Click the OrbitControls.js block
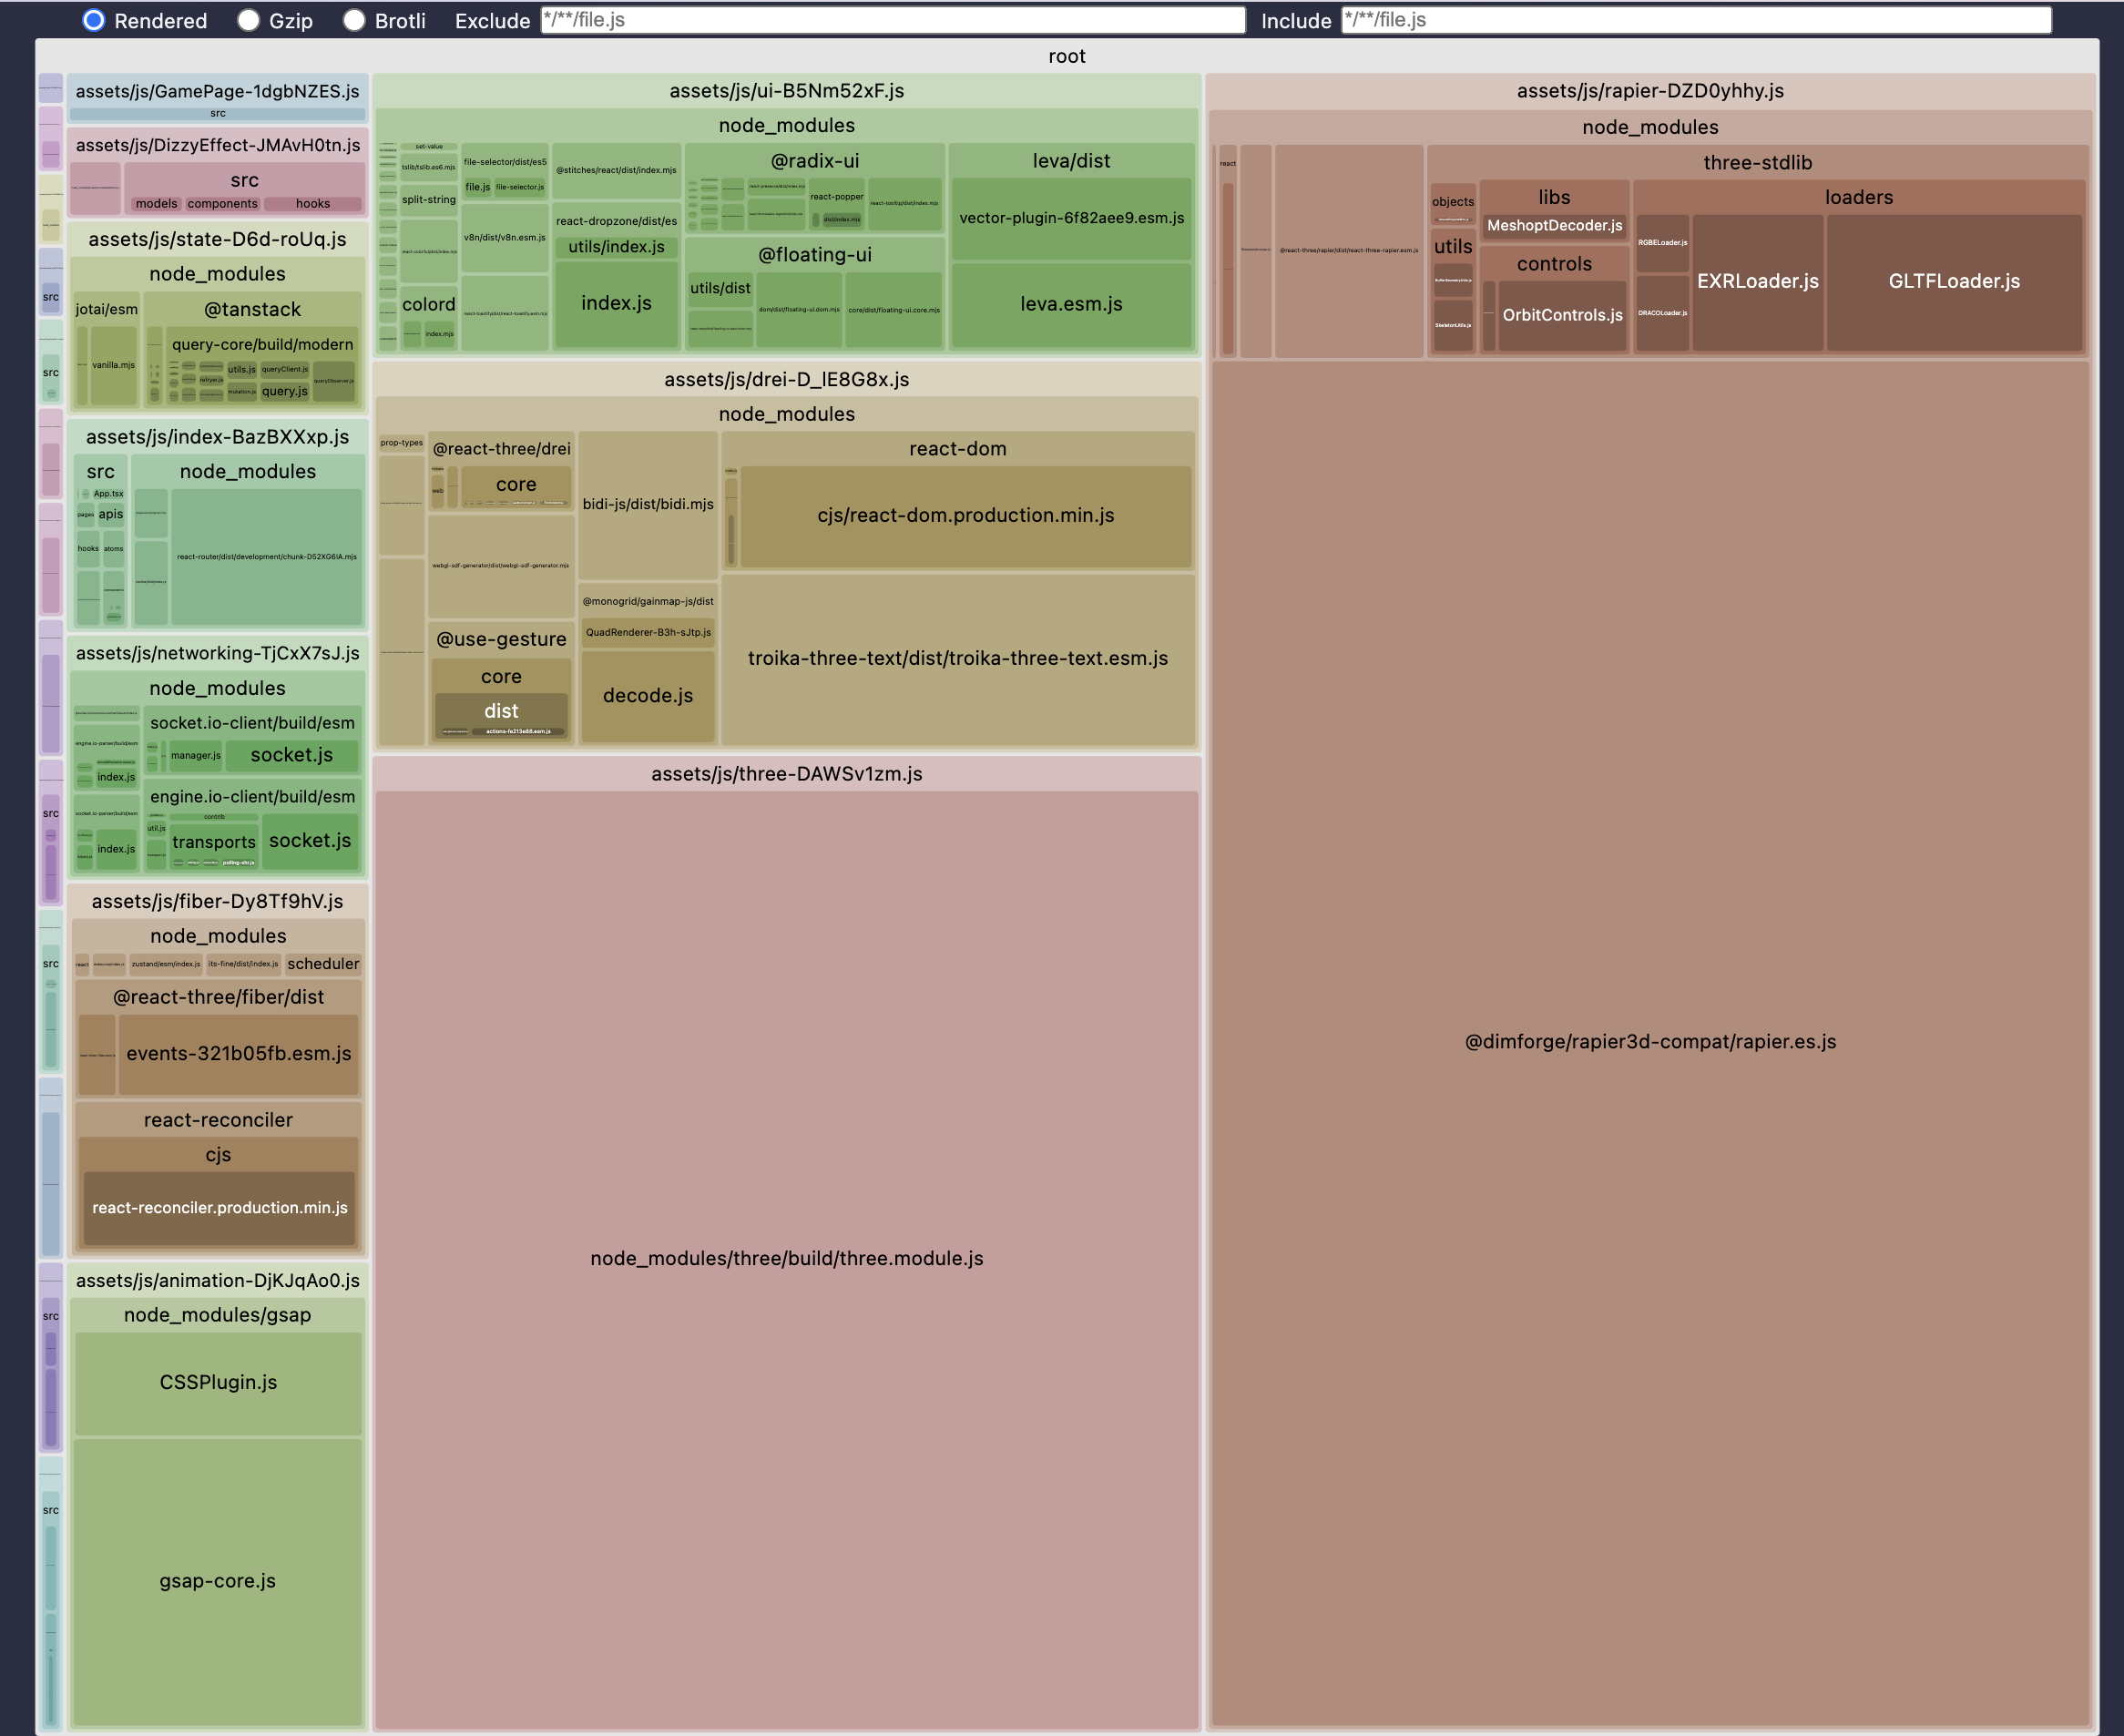 [x=1562, y=315]
